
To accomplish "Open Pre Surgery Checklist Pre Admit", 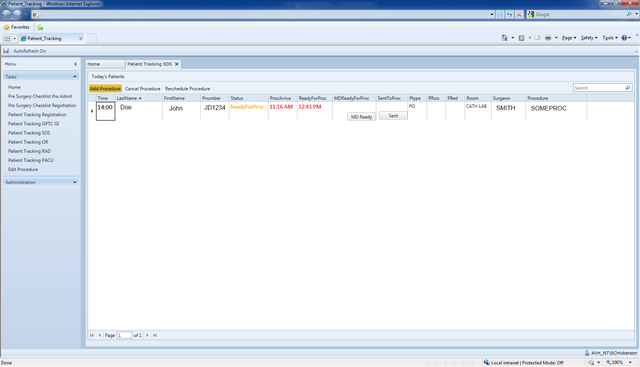I will [40, 96].
